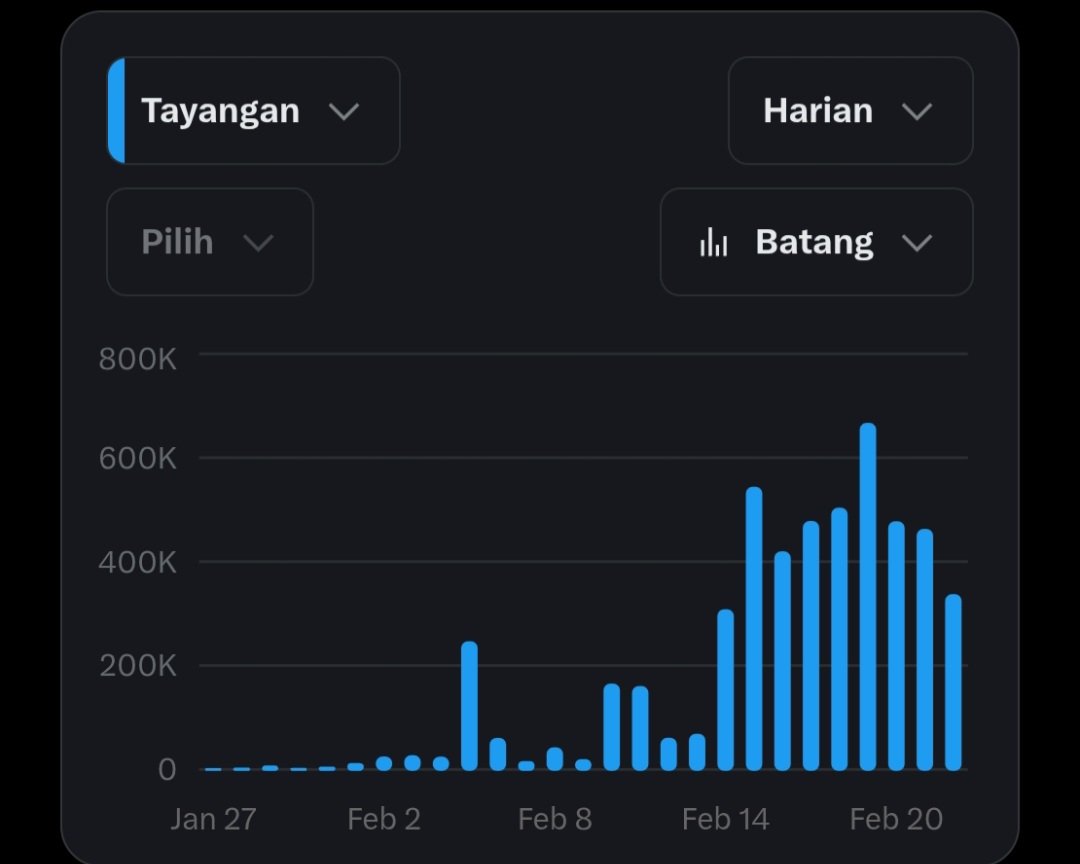Click the 400K axis label

(138, 562)
